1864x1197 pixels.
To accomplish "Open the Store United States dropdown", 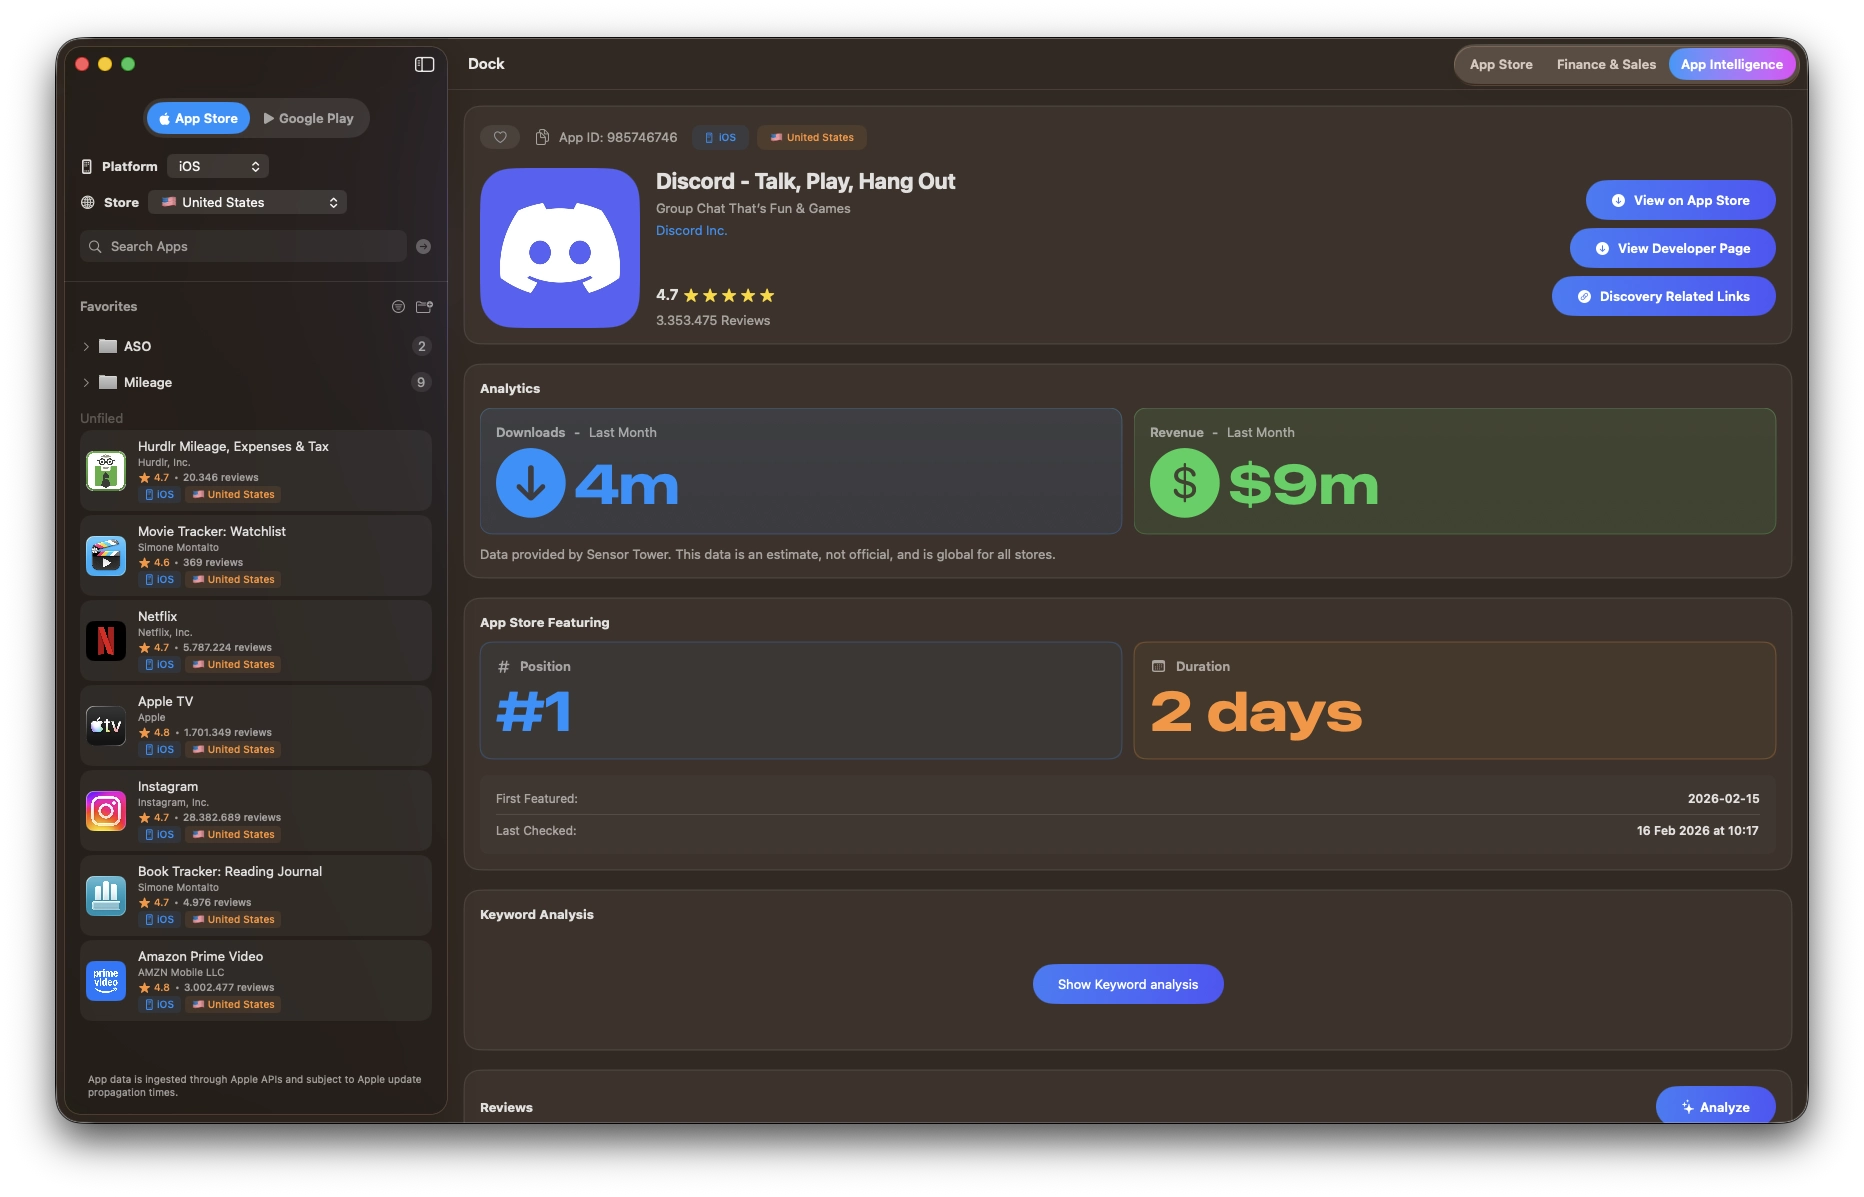I will pos(247,202).
